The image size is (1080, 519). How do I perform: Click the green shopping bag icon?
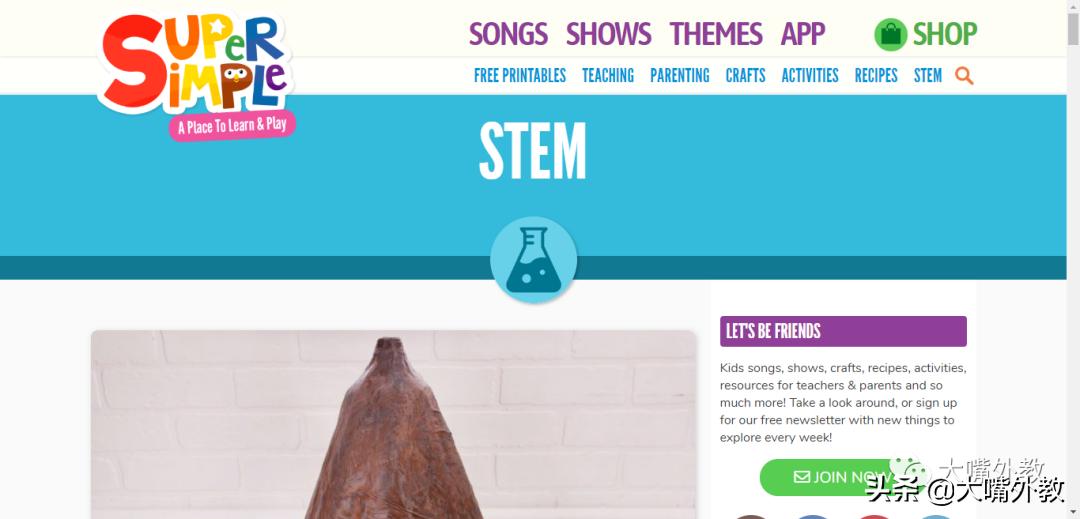(x=891, y=34)
